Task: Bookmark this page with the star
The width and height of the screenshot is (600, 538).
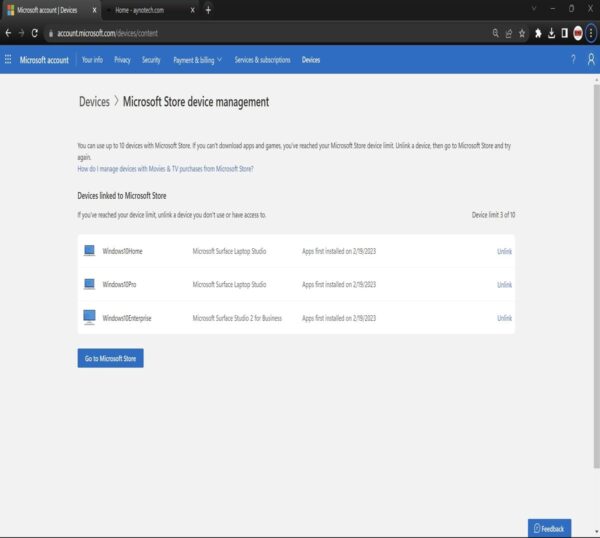Action: coord(522,33)
